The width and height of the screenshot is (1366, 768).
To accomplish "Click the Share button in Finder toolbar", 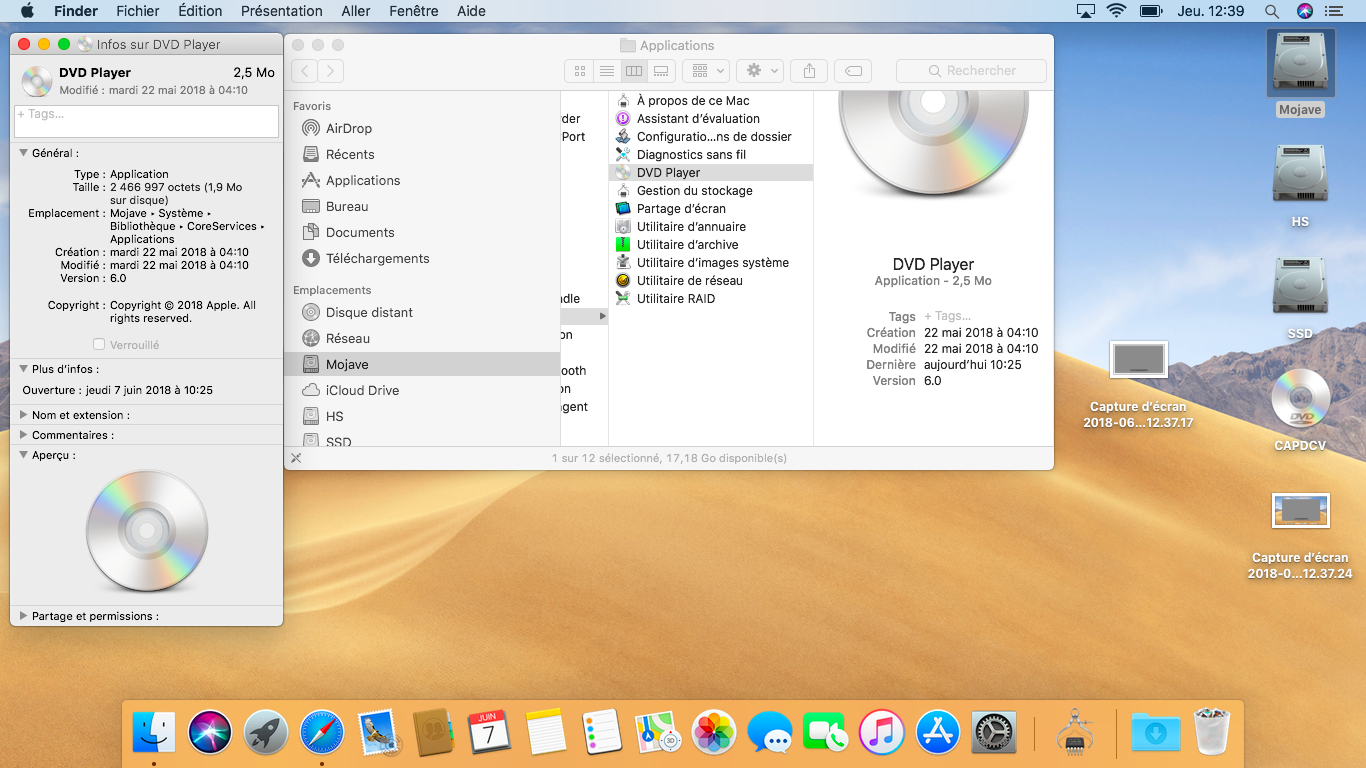I will (809, 71).
